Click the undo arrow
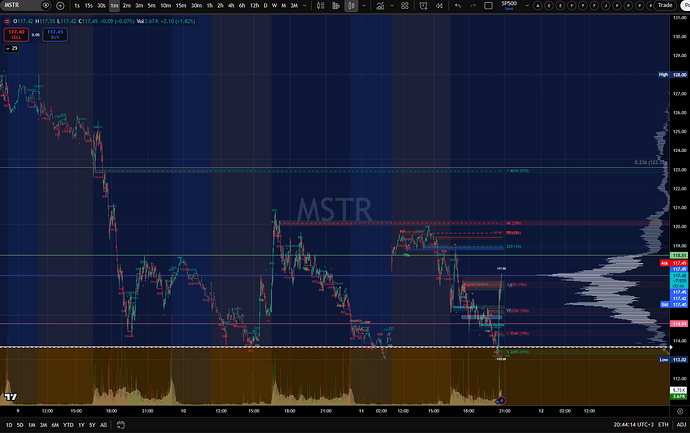 458,6
